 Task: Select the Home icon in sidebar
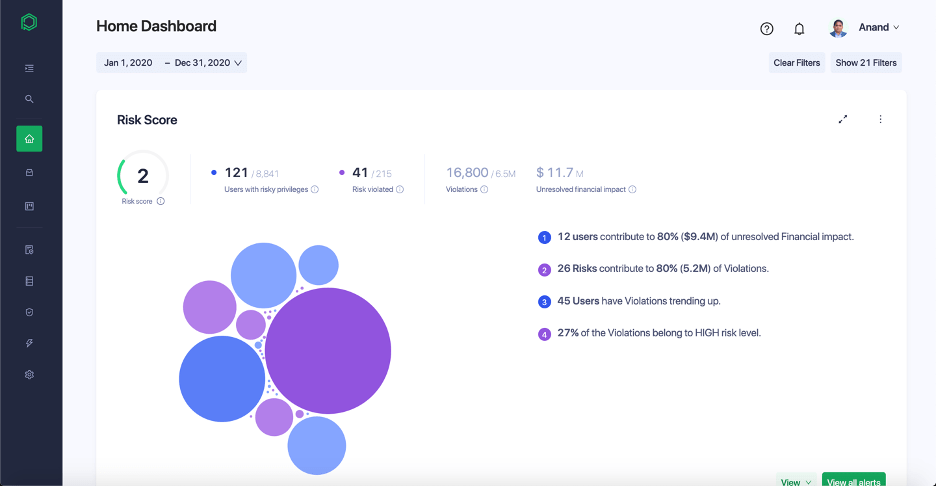(29, 139)
